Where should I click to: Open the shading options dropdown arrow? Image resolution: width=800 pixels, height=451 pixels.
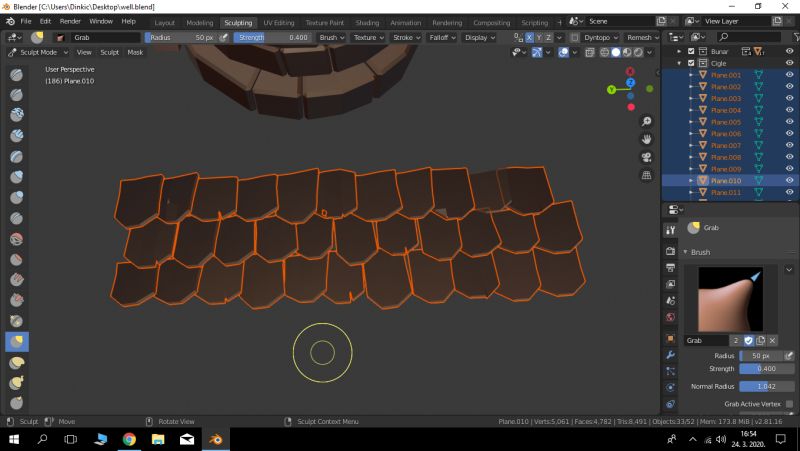coord(650,52)
